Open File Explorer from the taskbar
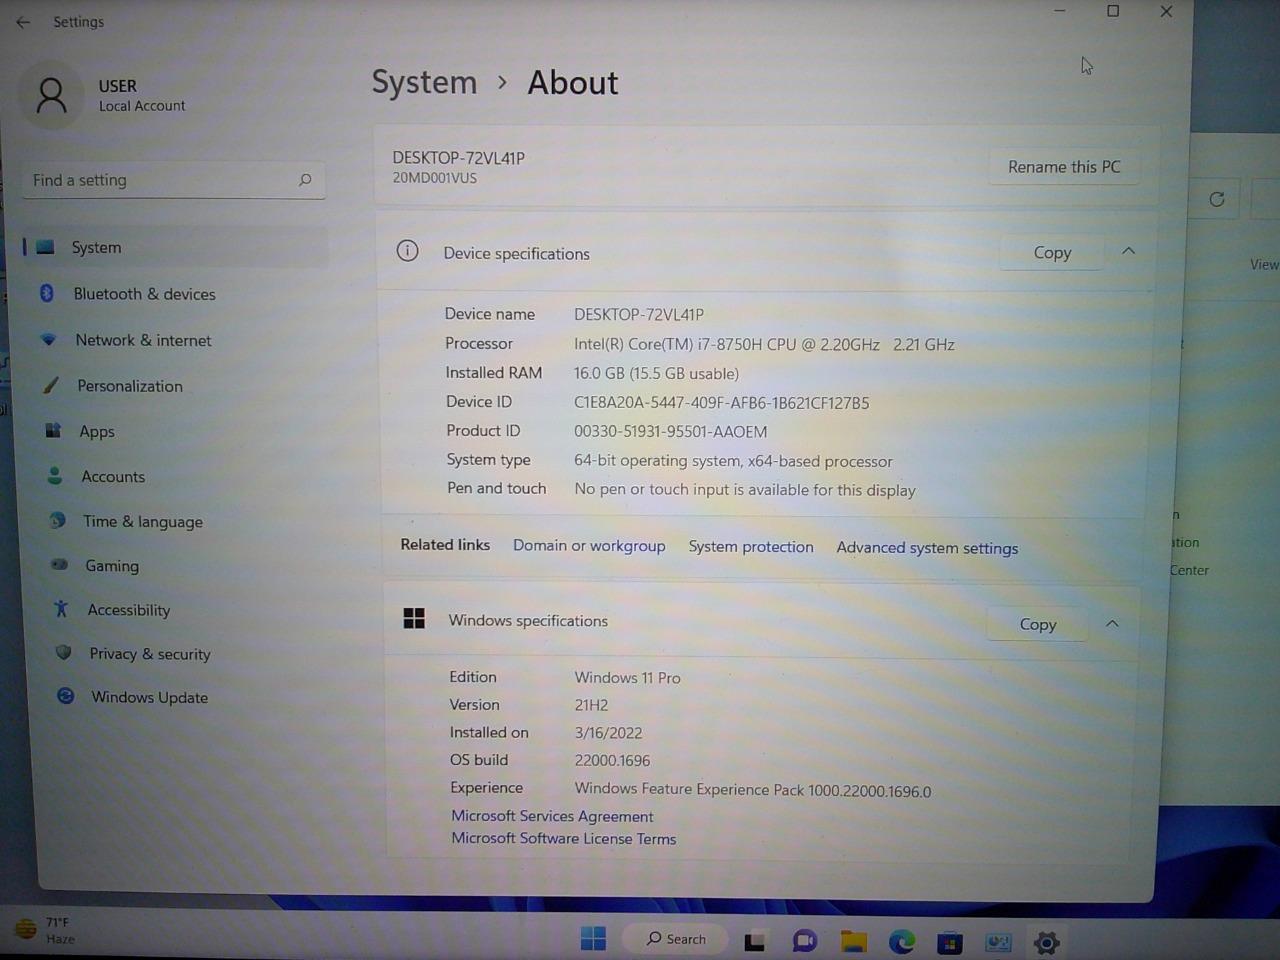This screenshot has width=1280, height=960. [853, 941]
